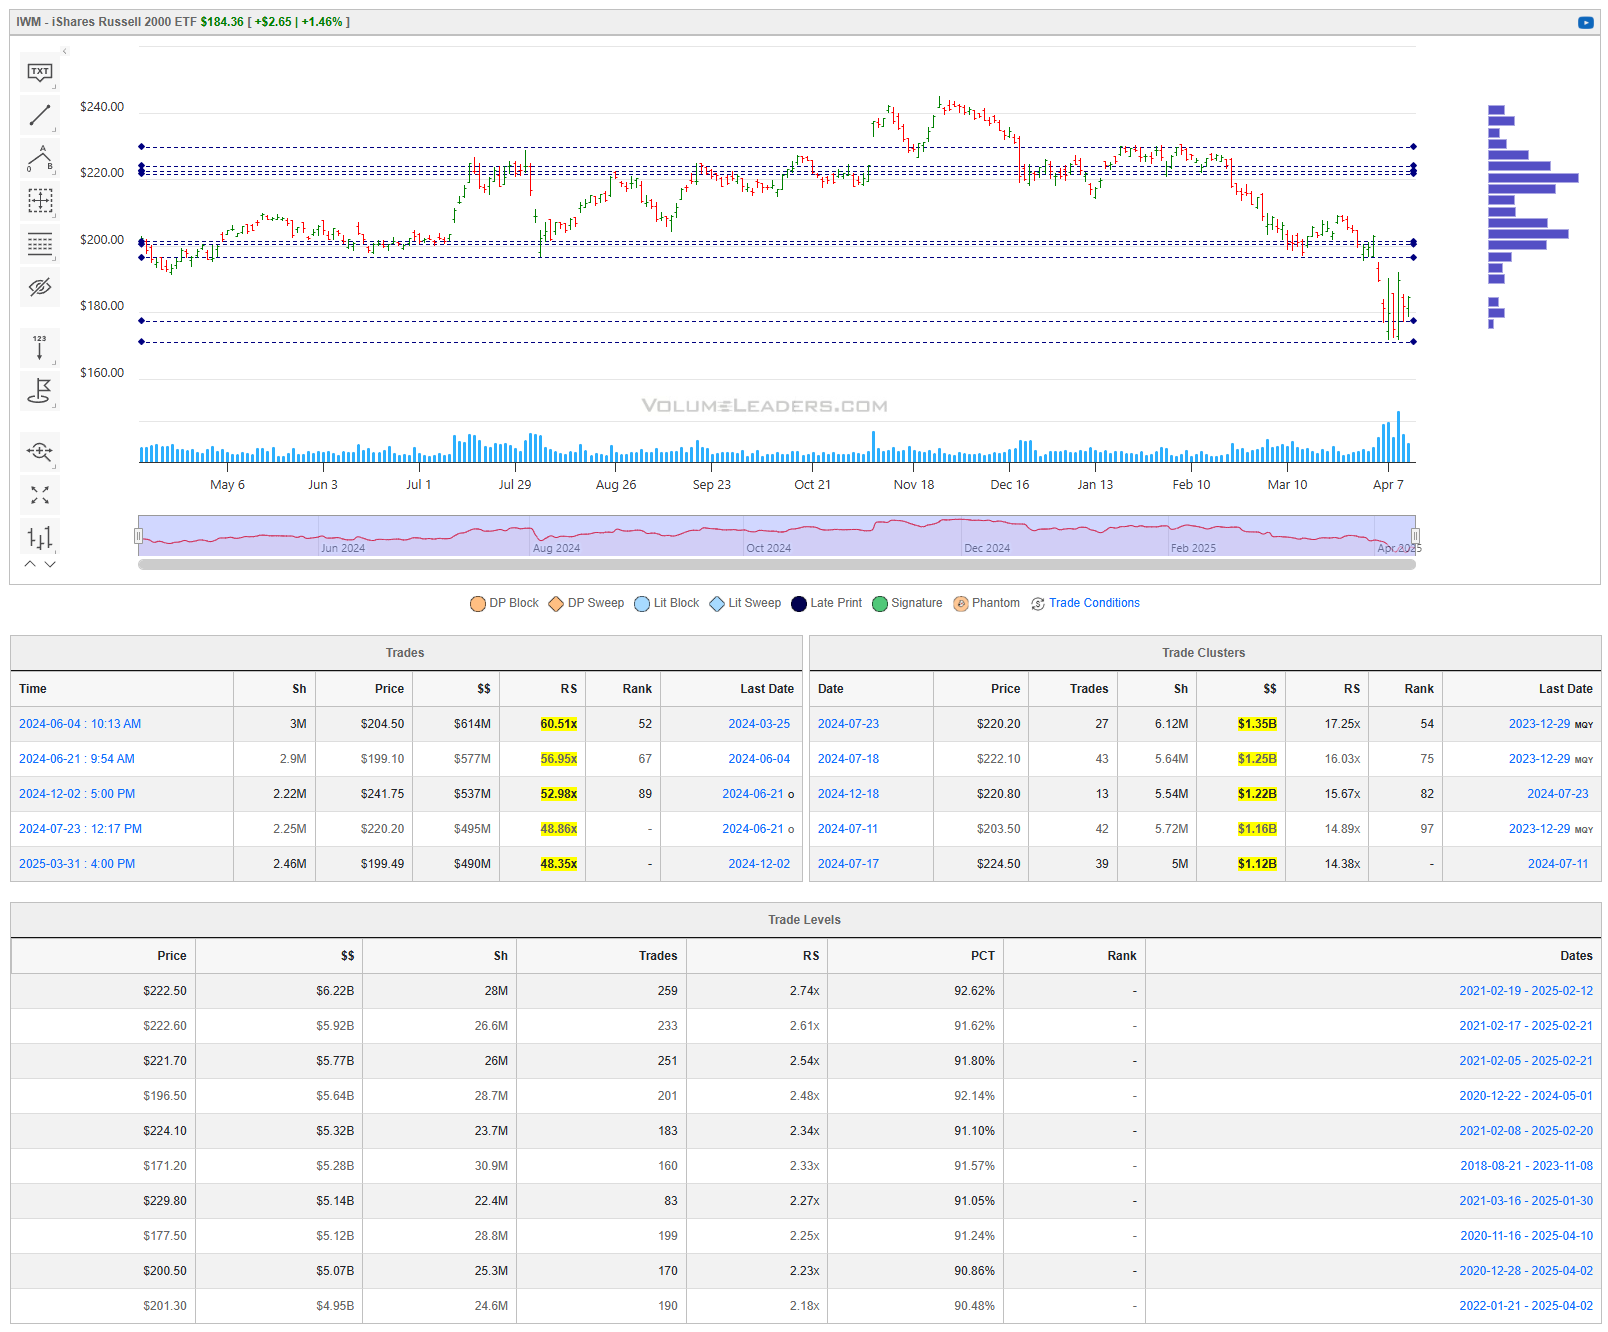Image resolution: width=1608 pixels, height=1332 pixels.
Task: Activate the zoom pan magnifier tool
Action: 40,451
